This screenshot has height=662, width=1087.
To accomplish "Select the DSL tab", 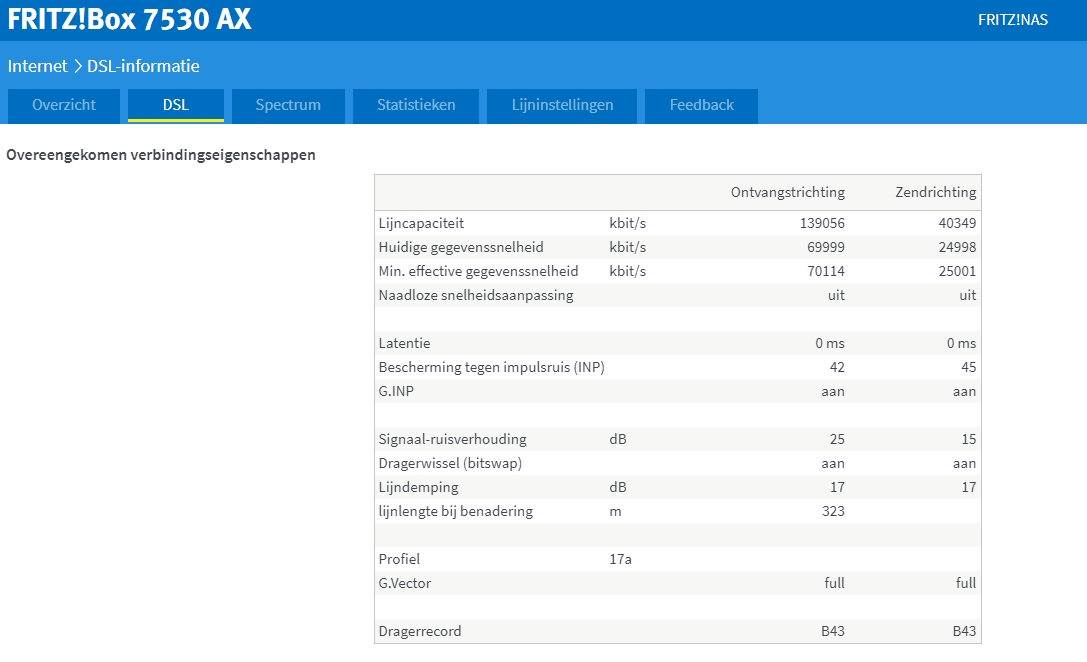I will tap(176, 105).
